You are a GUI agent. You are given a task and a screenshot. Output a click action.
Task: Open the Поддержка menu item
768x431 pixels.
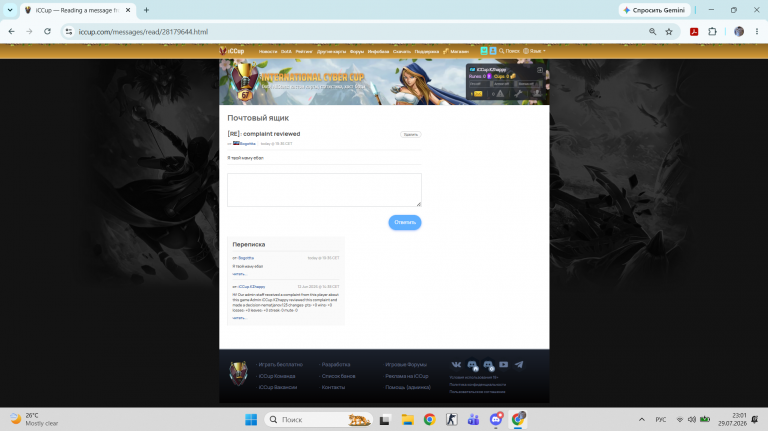point(427,51)
